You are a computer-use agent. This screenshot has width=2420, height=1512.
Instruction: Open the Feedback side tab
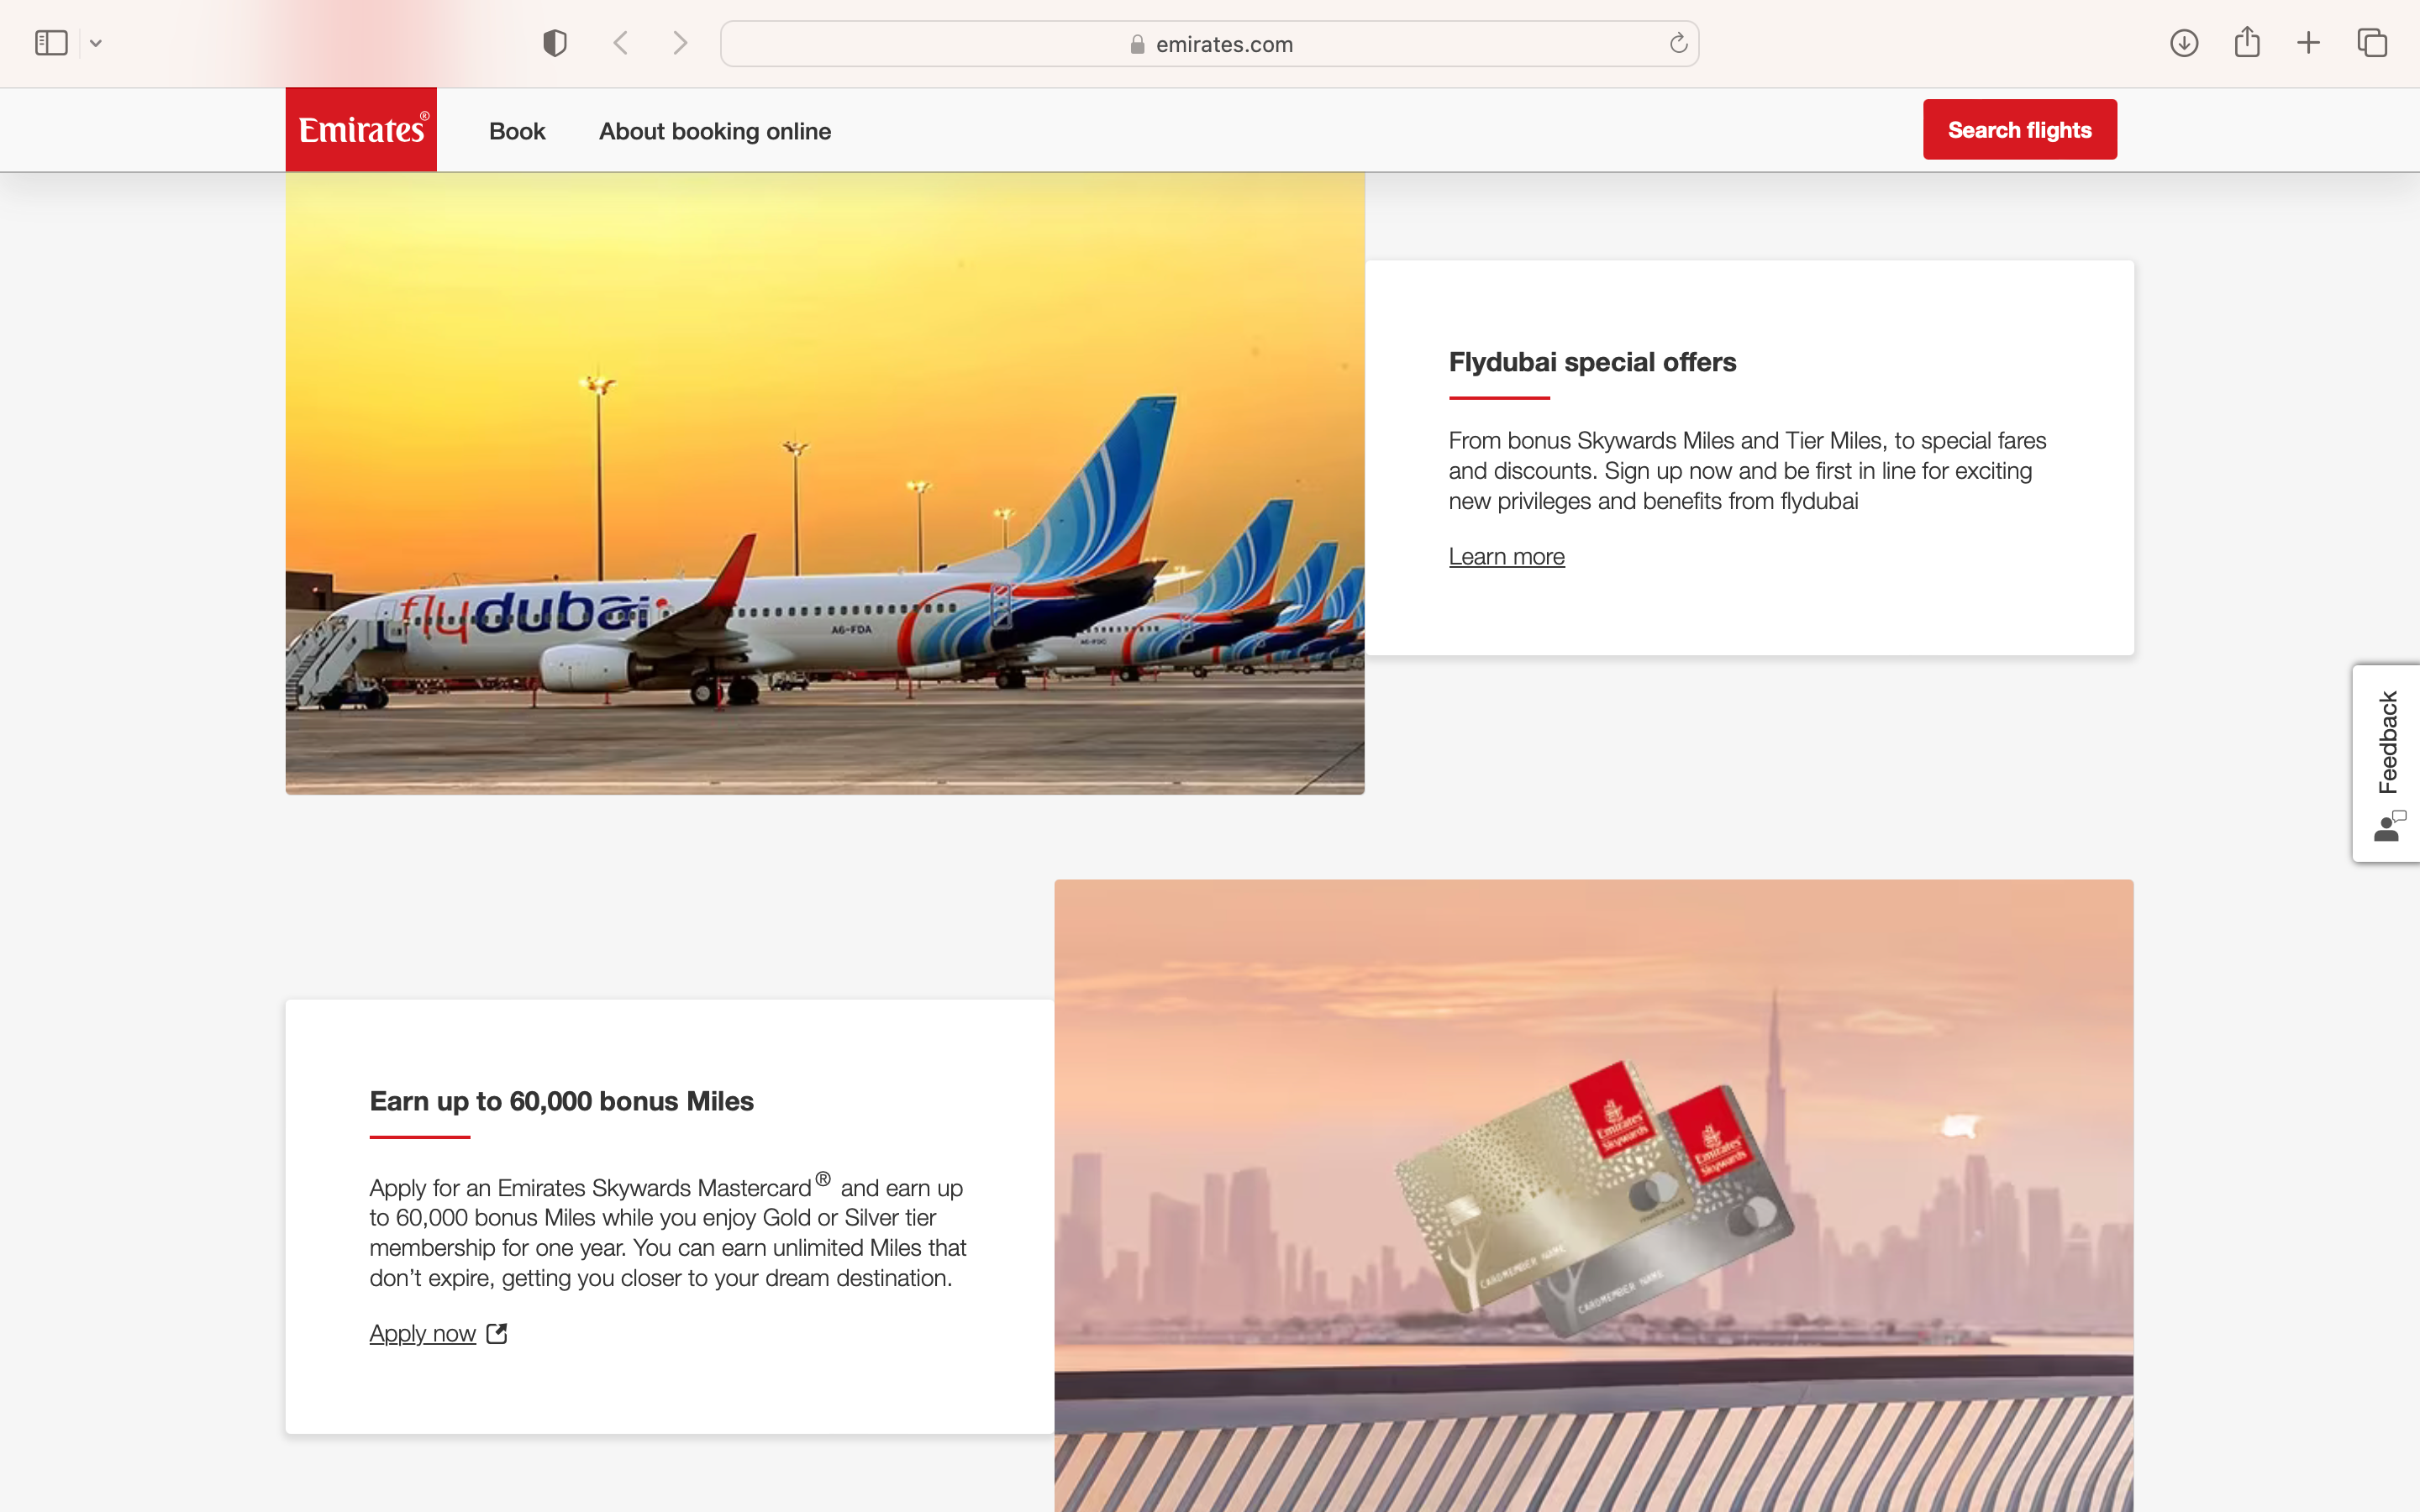(2387, 763)
